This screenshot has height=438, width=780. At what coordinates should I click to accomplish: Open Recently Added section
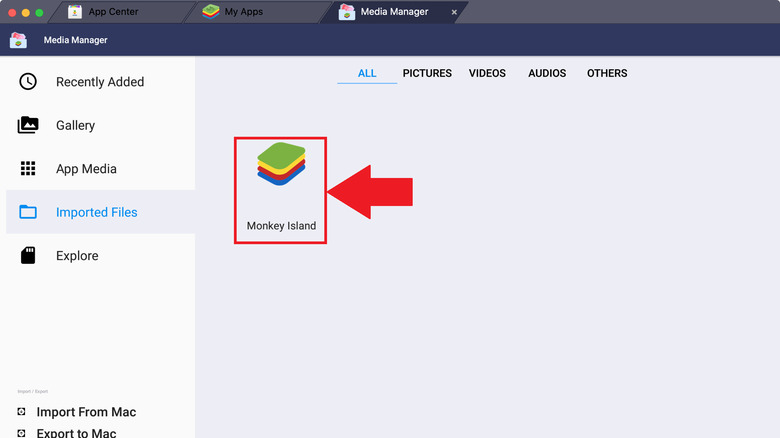pyautogui.click(x=100, y=82)
